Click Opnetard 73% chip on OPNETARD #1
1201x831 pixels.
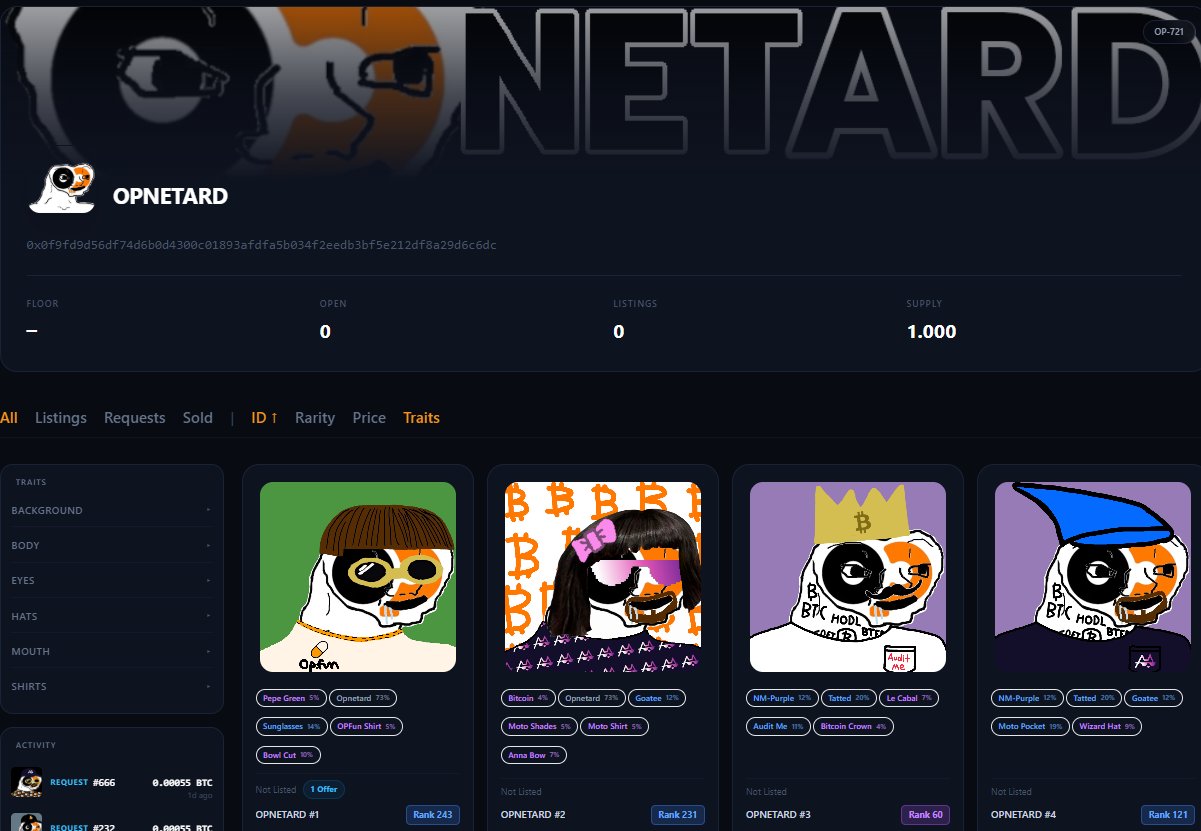[x=363, y=698]
